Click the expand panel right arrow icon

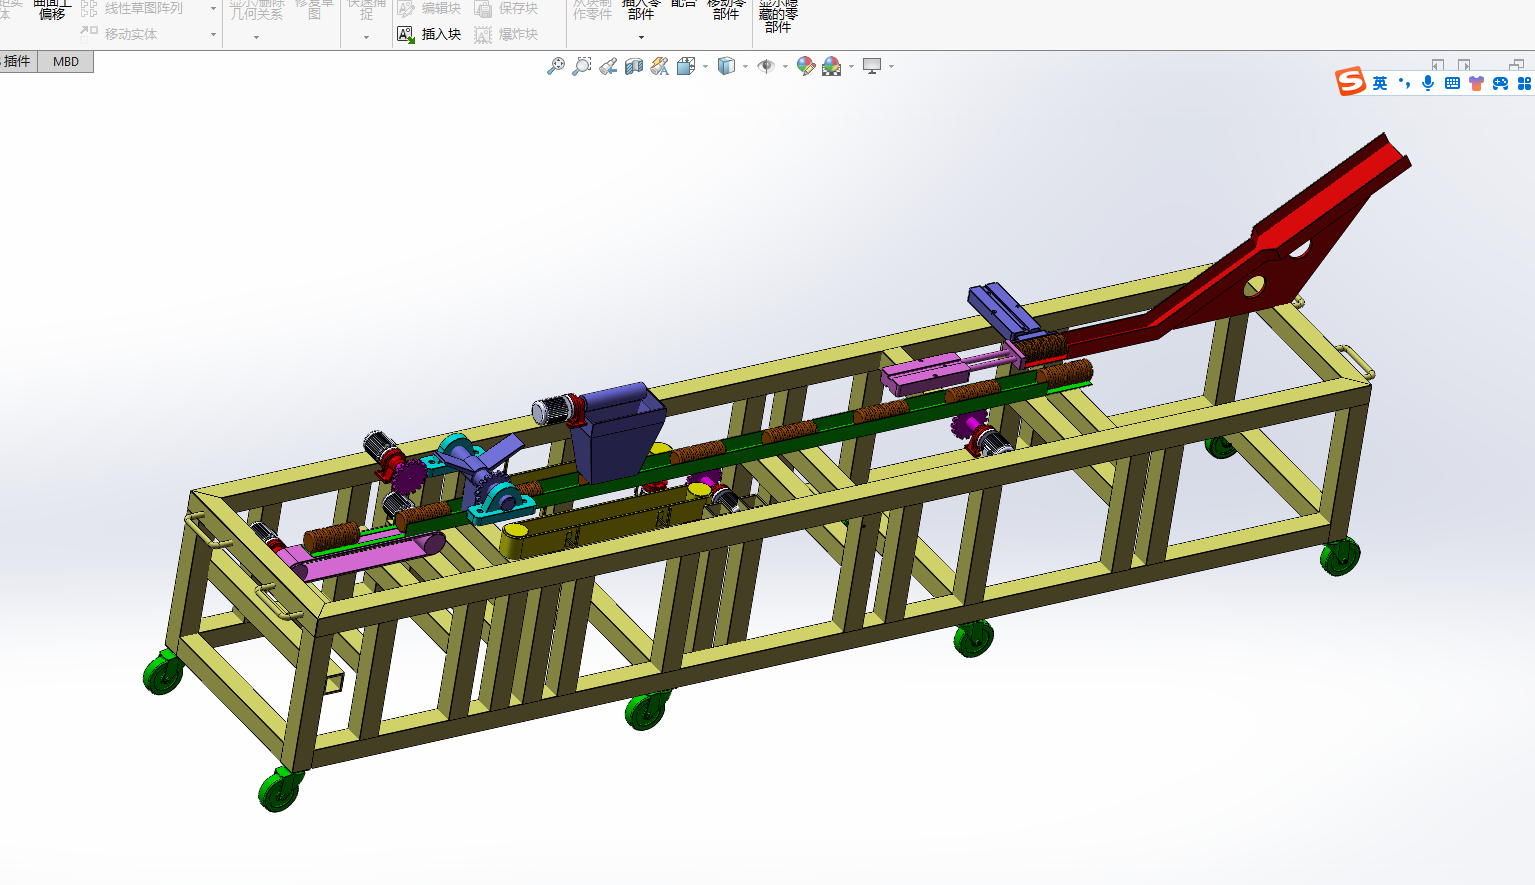coord(1464,65)
